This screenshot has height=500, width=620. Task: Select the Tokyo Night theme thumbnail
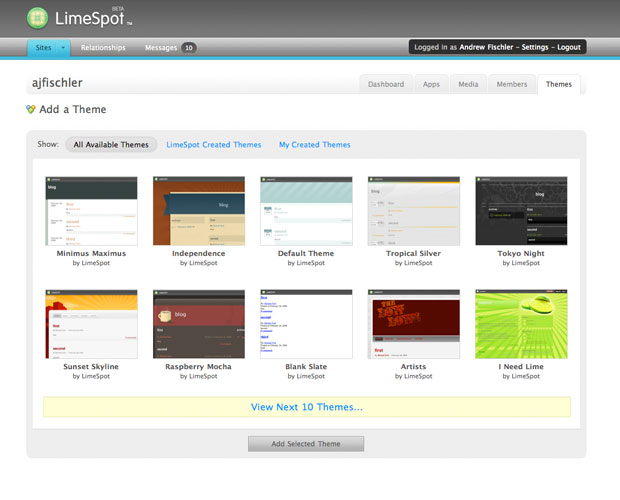point(521,211)
